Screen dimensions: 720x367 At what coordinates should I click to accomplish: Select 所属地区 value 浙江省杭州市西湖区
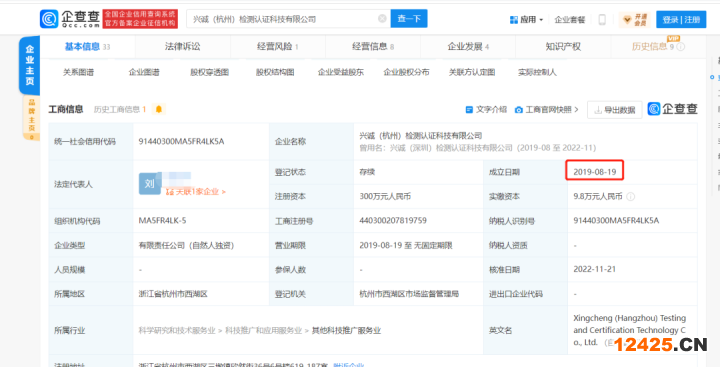(173, 294)
